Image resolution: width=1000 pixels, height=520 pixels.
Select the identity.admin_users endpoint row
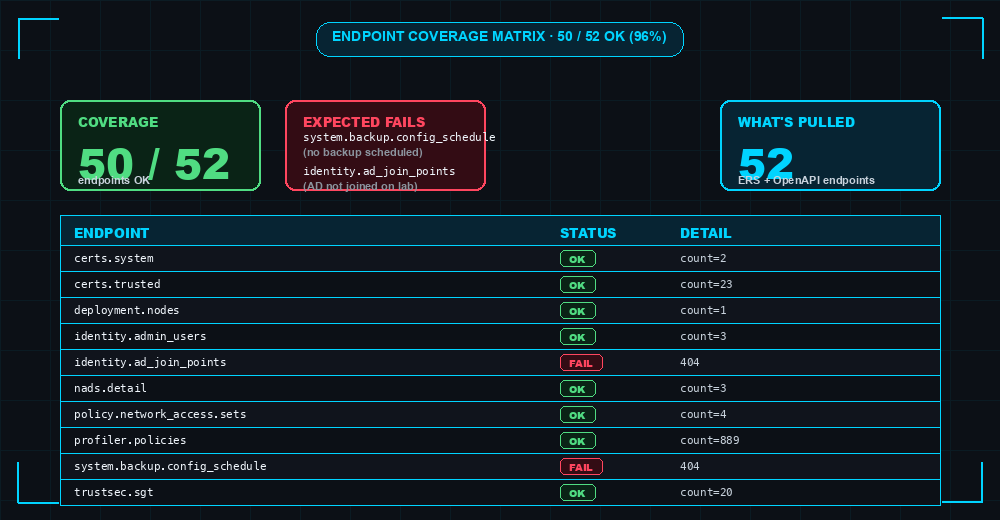click(x=501, y=336)
